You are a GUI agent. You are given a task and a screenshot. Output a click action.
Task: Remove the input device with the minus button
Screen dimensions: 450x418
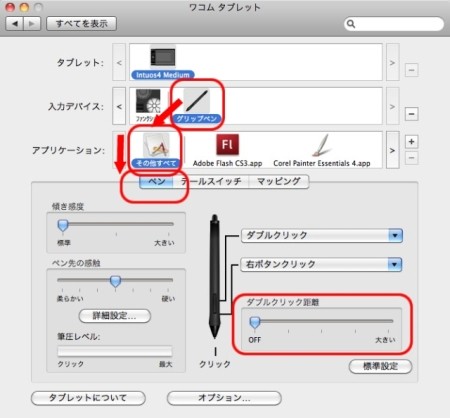point(411,114)
